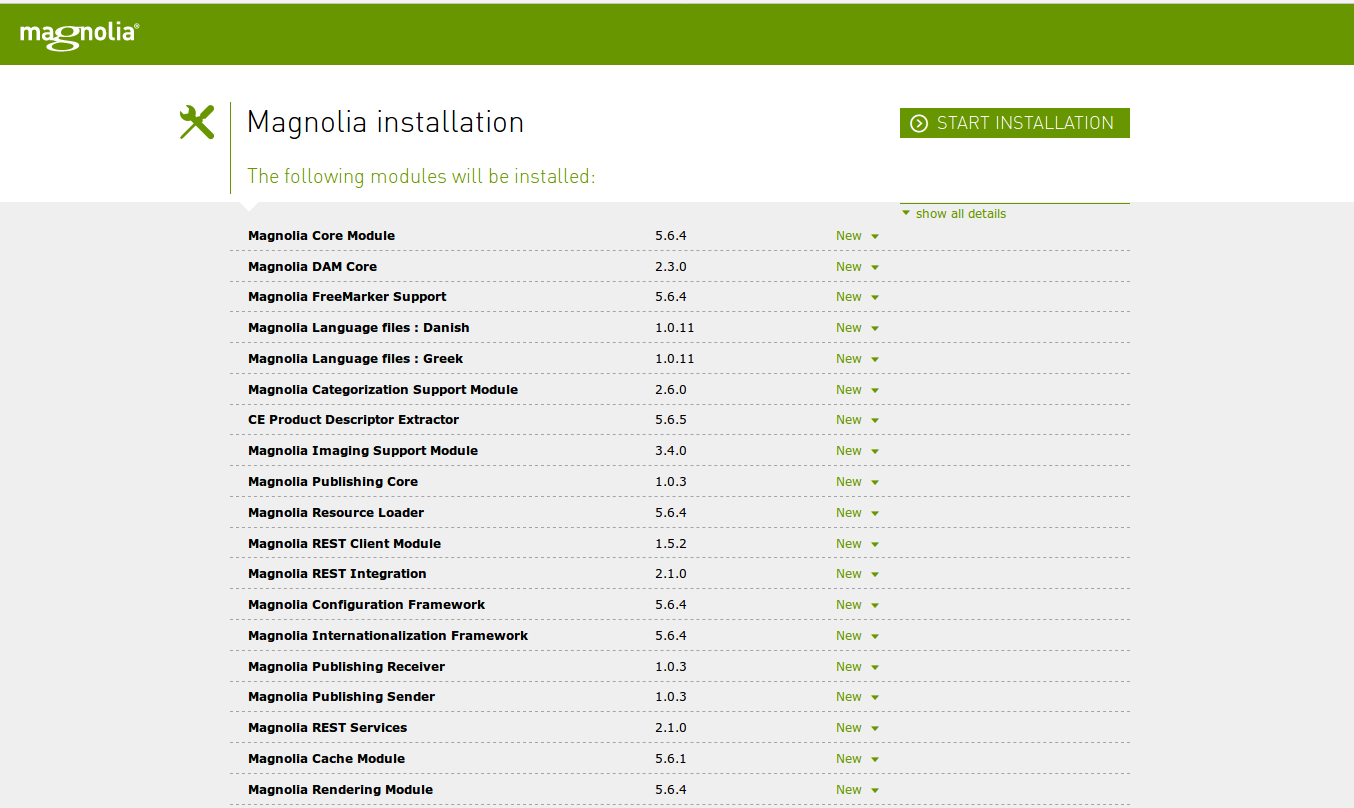Click Magnolia Configuration Framework text
The image size is (1354, 808).
pyautogui.click(x=366, y=605)
